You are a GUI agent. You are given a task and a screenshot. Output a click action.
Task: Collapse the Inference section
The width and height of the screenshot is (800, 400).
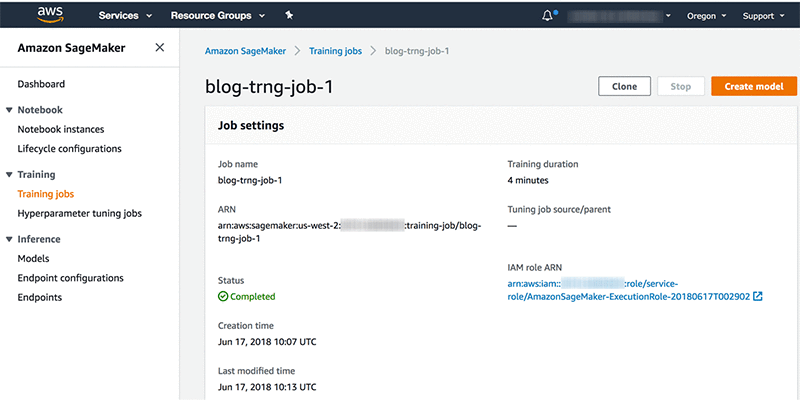(x=9, y=240)
